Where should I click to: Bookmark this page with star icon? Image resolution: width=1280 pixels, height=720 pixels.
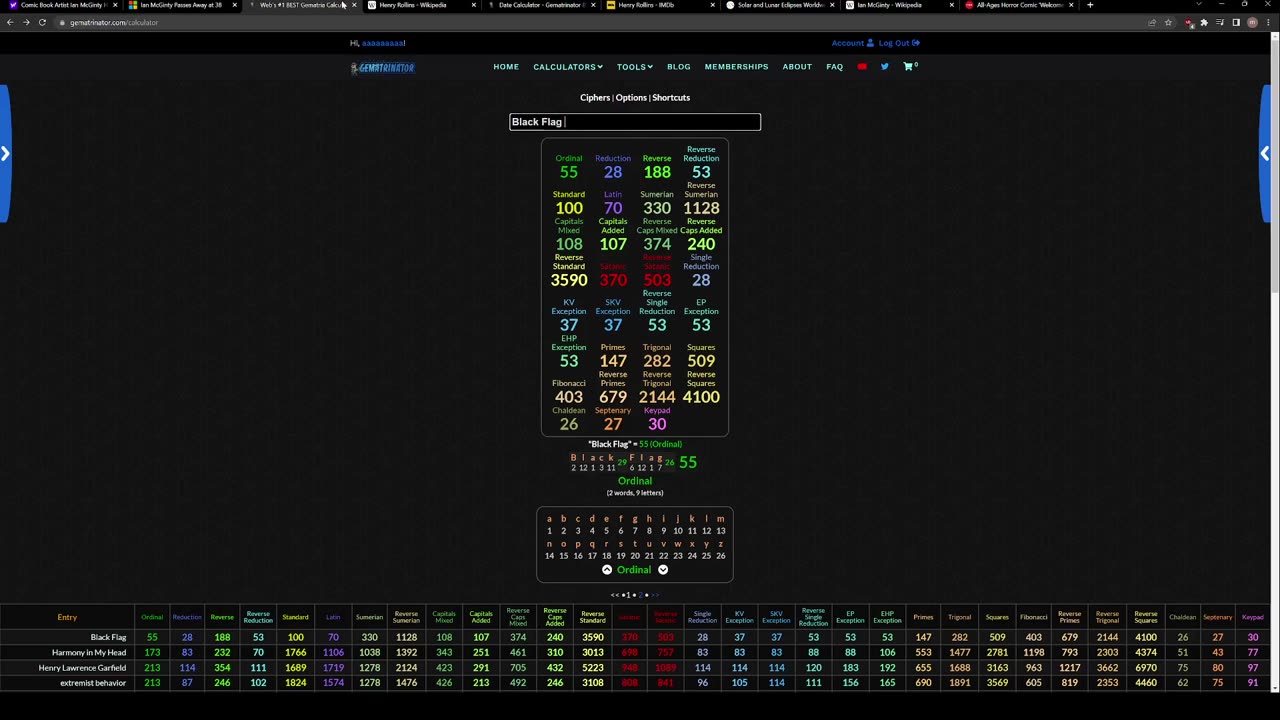pos(1168,22)
